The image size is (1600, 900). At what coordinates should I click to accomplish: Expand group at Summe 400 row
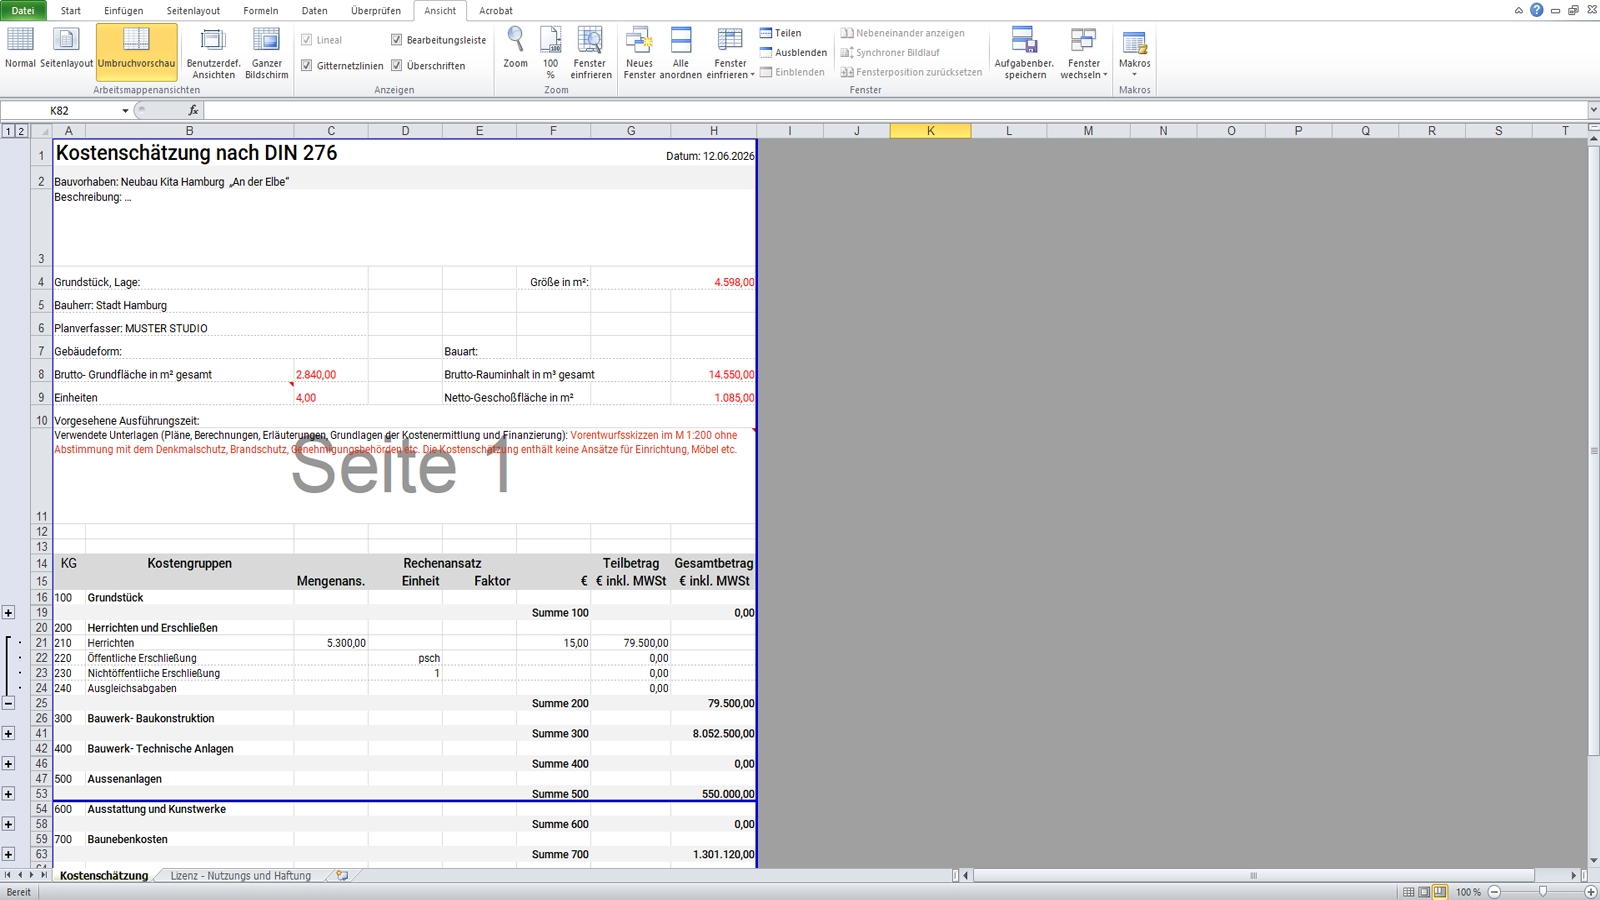8,764
